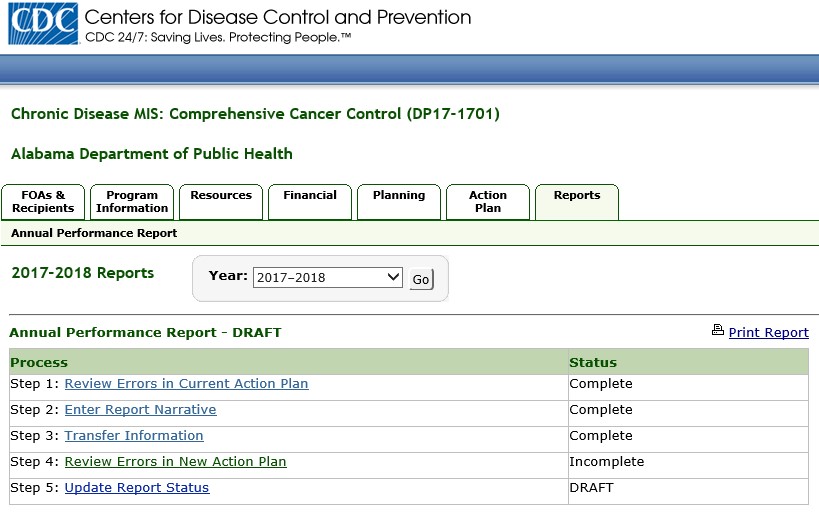Viewport: 819px width, 519px height.
Task: Click the printer icon beside Print Report
Action: (x=717, y=331)
